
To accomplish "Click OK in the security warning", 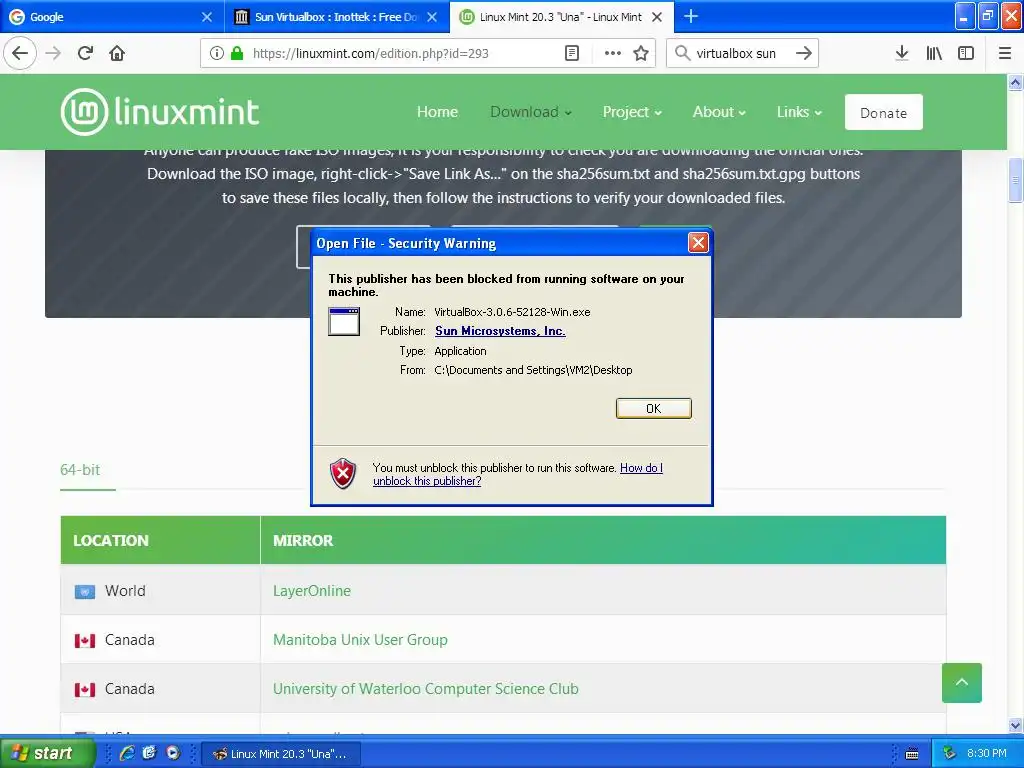I will pyautogui.click(x=653, y=408).
